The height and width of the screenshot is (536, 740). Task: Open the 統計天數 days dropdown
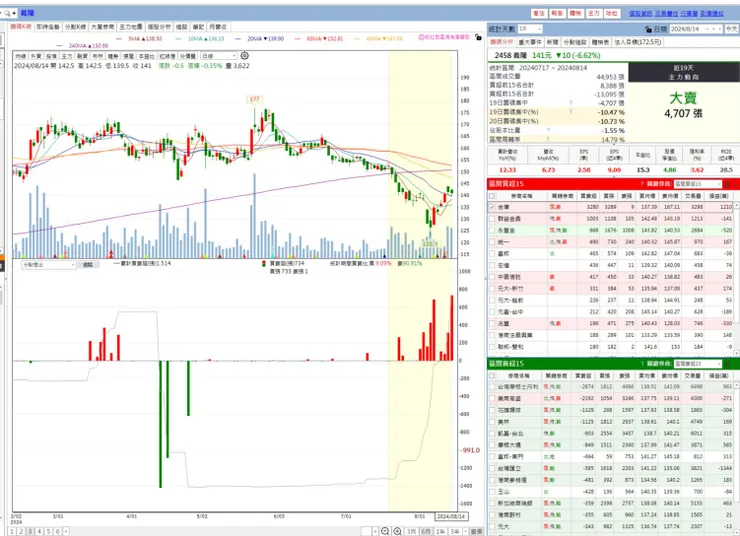coord(530,29)
